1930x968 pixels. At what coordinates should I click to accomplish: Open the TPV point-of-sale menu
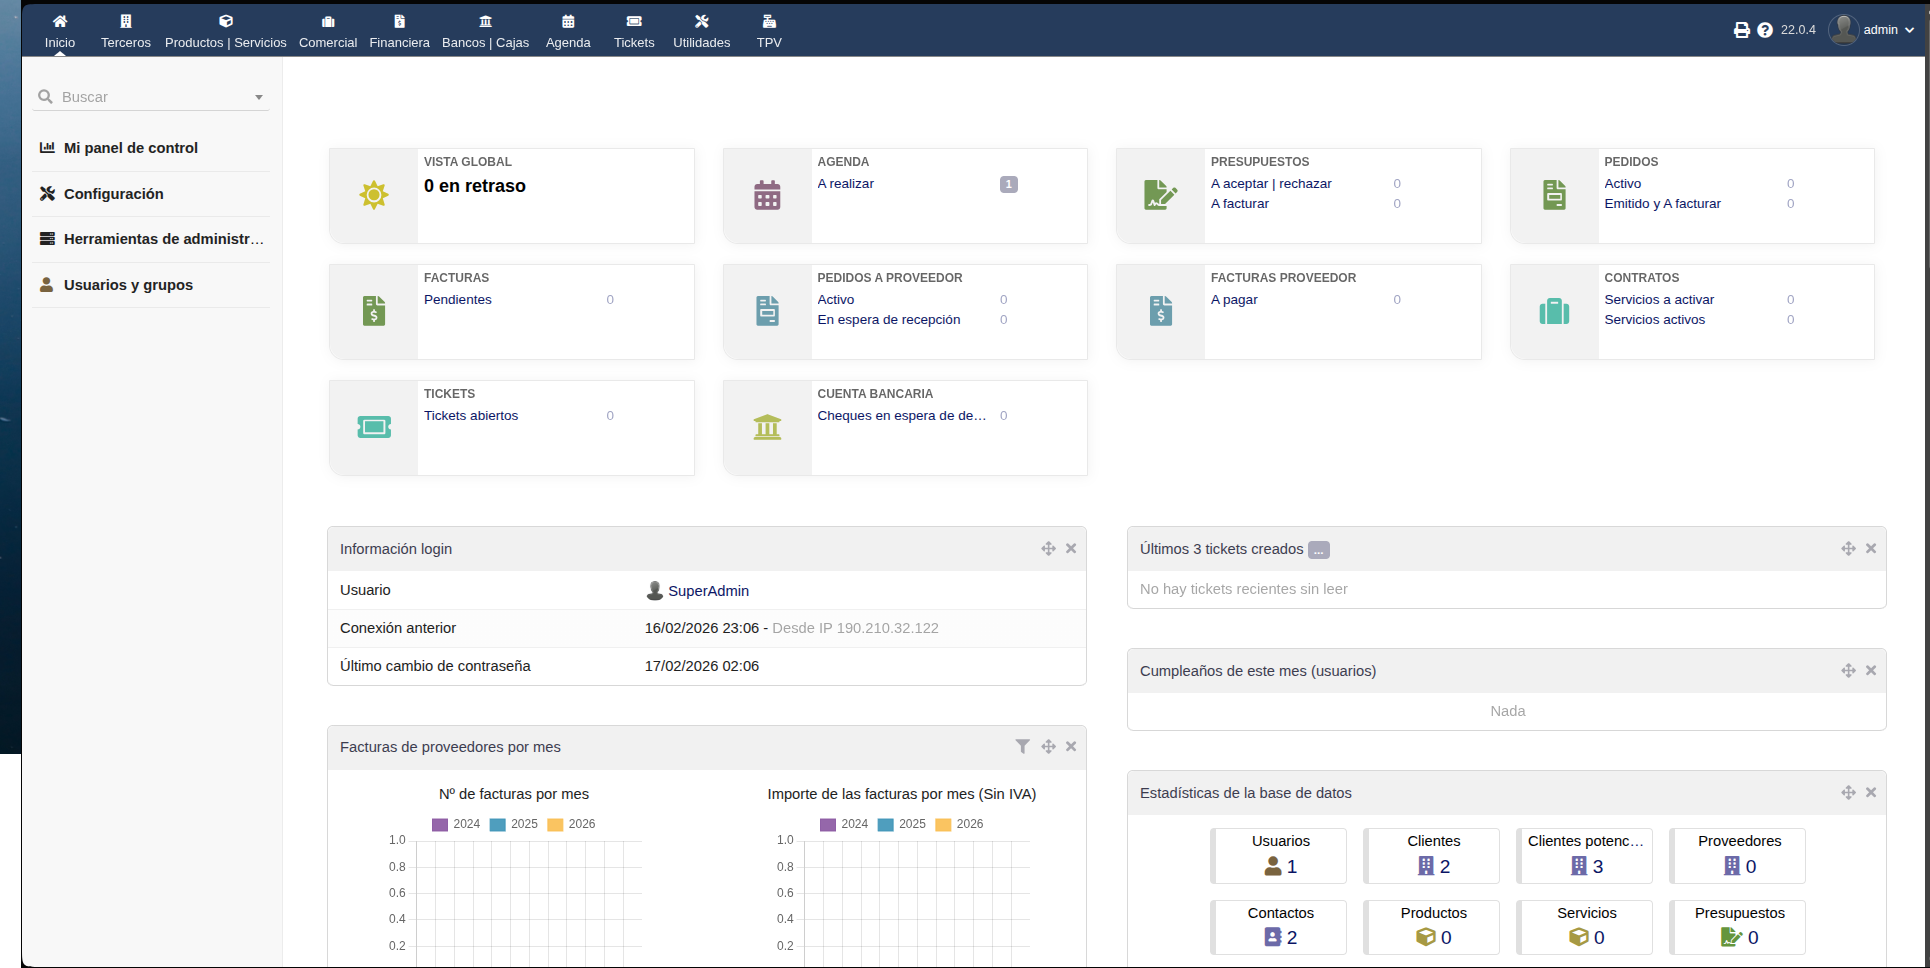click(769, 31)
